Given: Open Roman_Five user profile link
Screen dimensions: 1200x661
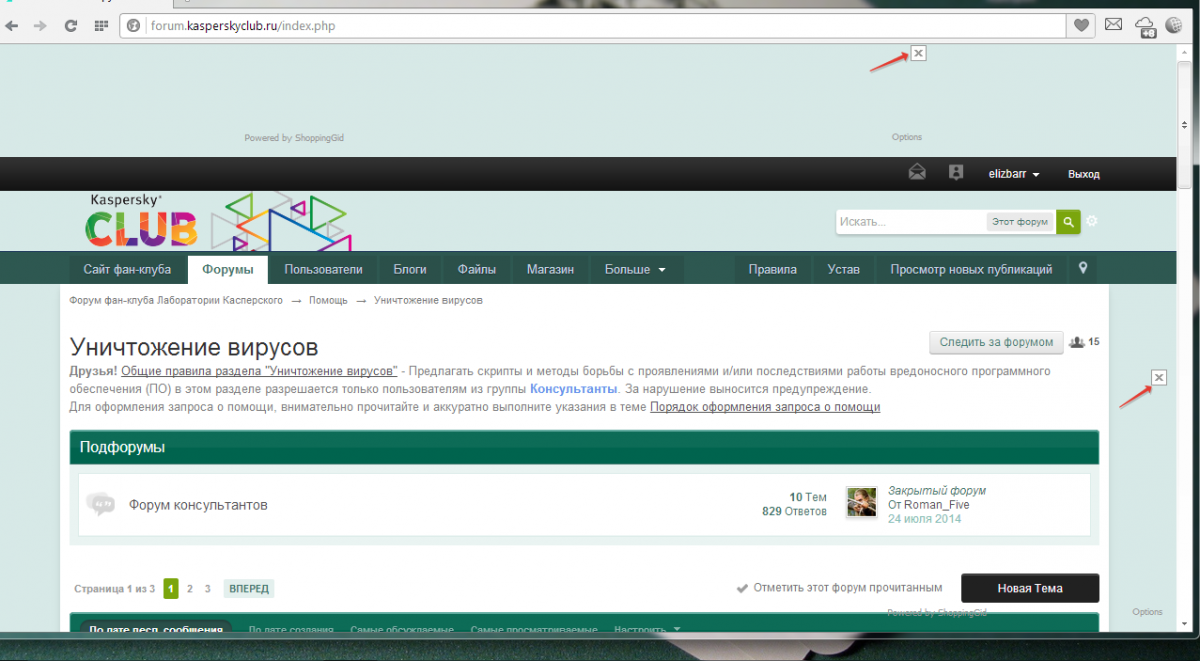Looking at the screenshot, I should [936, 505].
